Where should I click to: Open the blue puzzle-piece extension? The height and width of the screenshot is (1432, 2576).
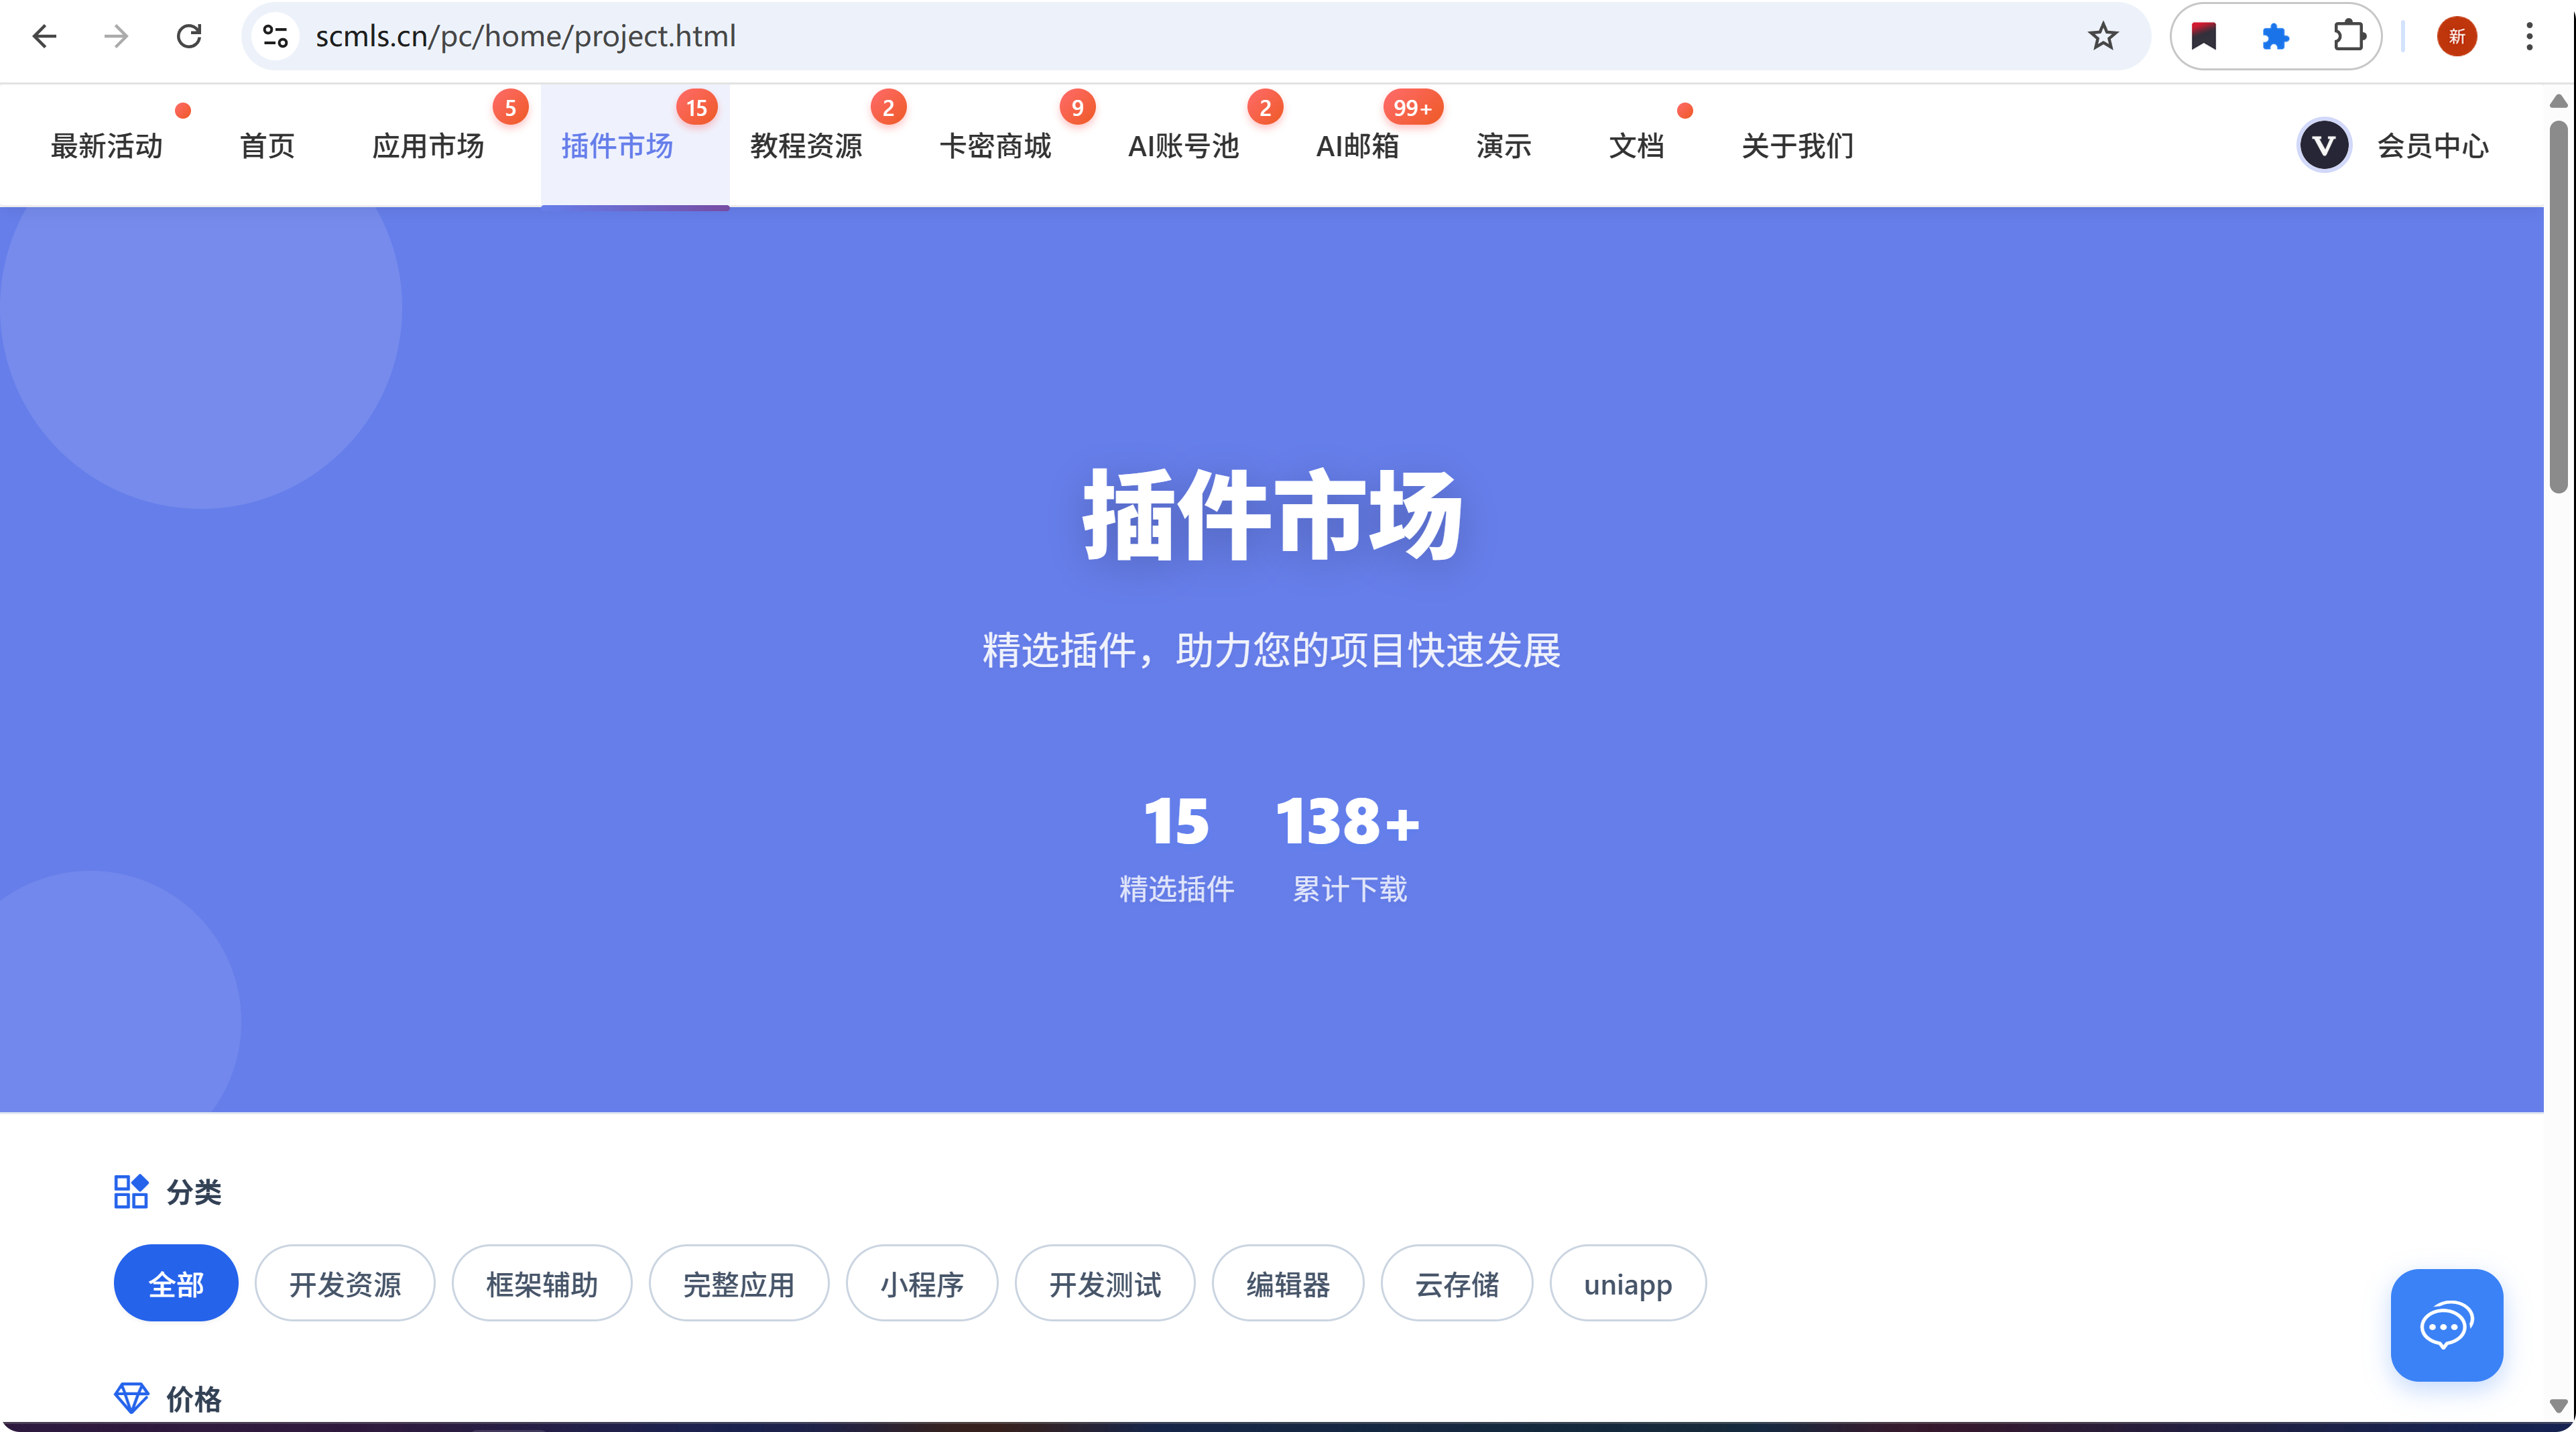click(x=2275, y=37)
